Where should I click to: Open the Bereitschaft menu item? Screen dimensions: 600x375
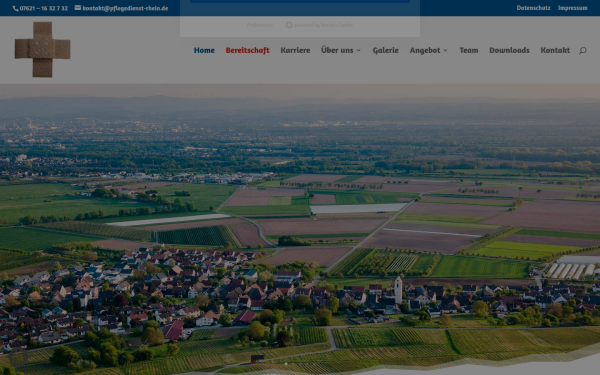pyautogui.click(x=248, y=50)
